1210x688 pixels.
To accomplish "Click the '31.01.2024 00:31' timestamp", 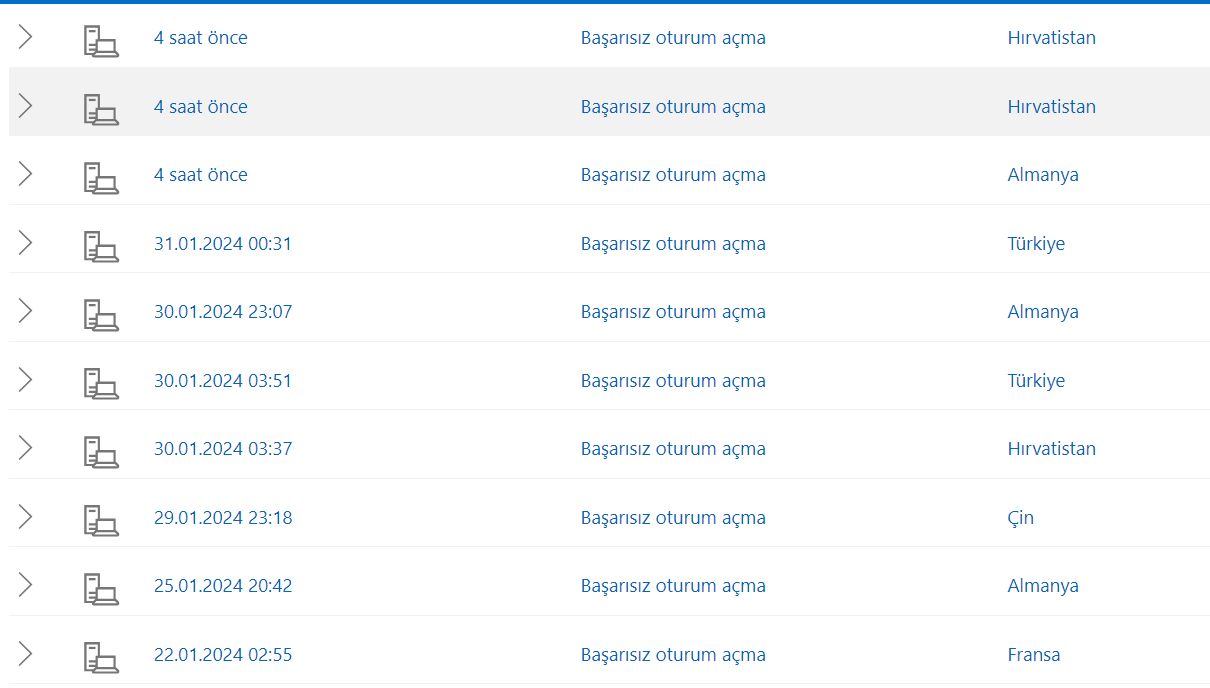I will pos(223,243).
